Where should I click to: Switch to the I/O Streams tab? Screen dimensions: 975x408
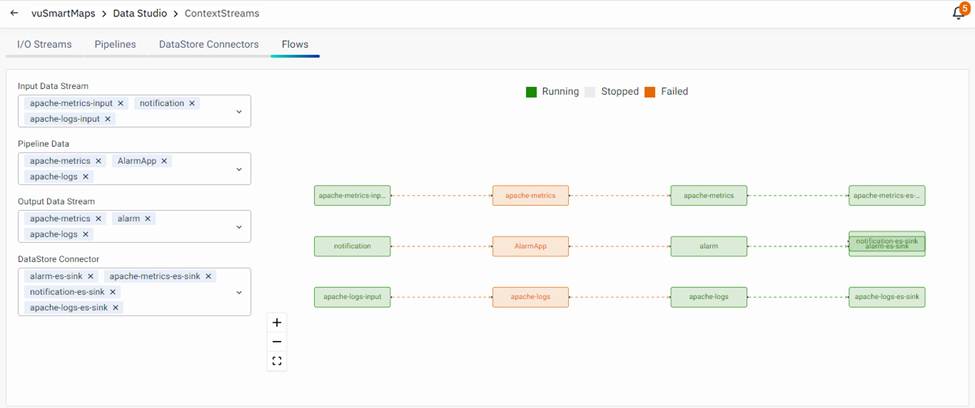46,45
